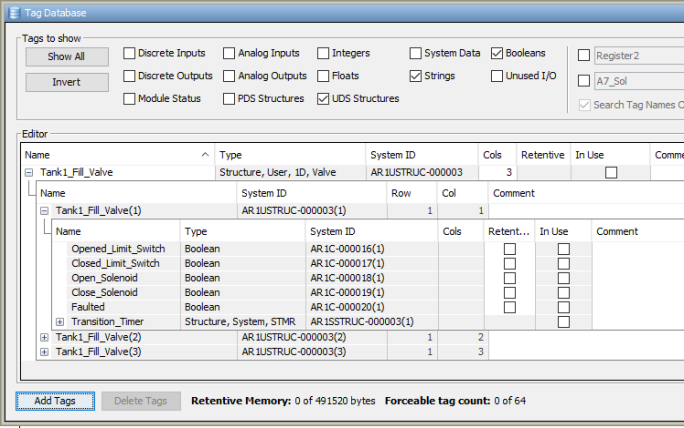The image size is (684, 428).
Task: Expand the Tank1_Fill_Valve(2) row
Action: point(44,337)
